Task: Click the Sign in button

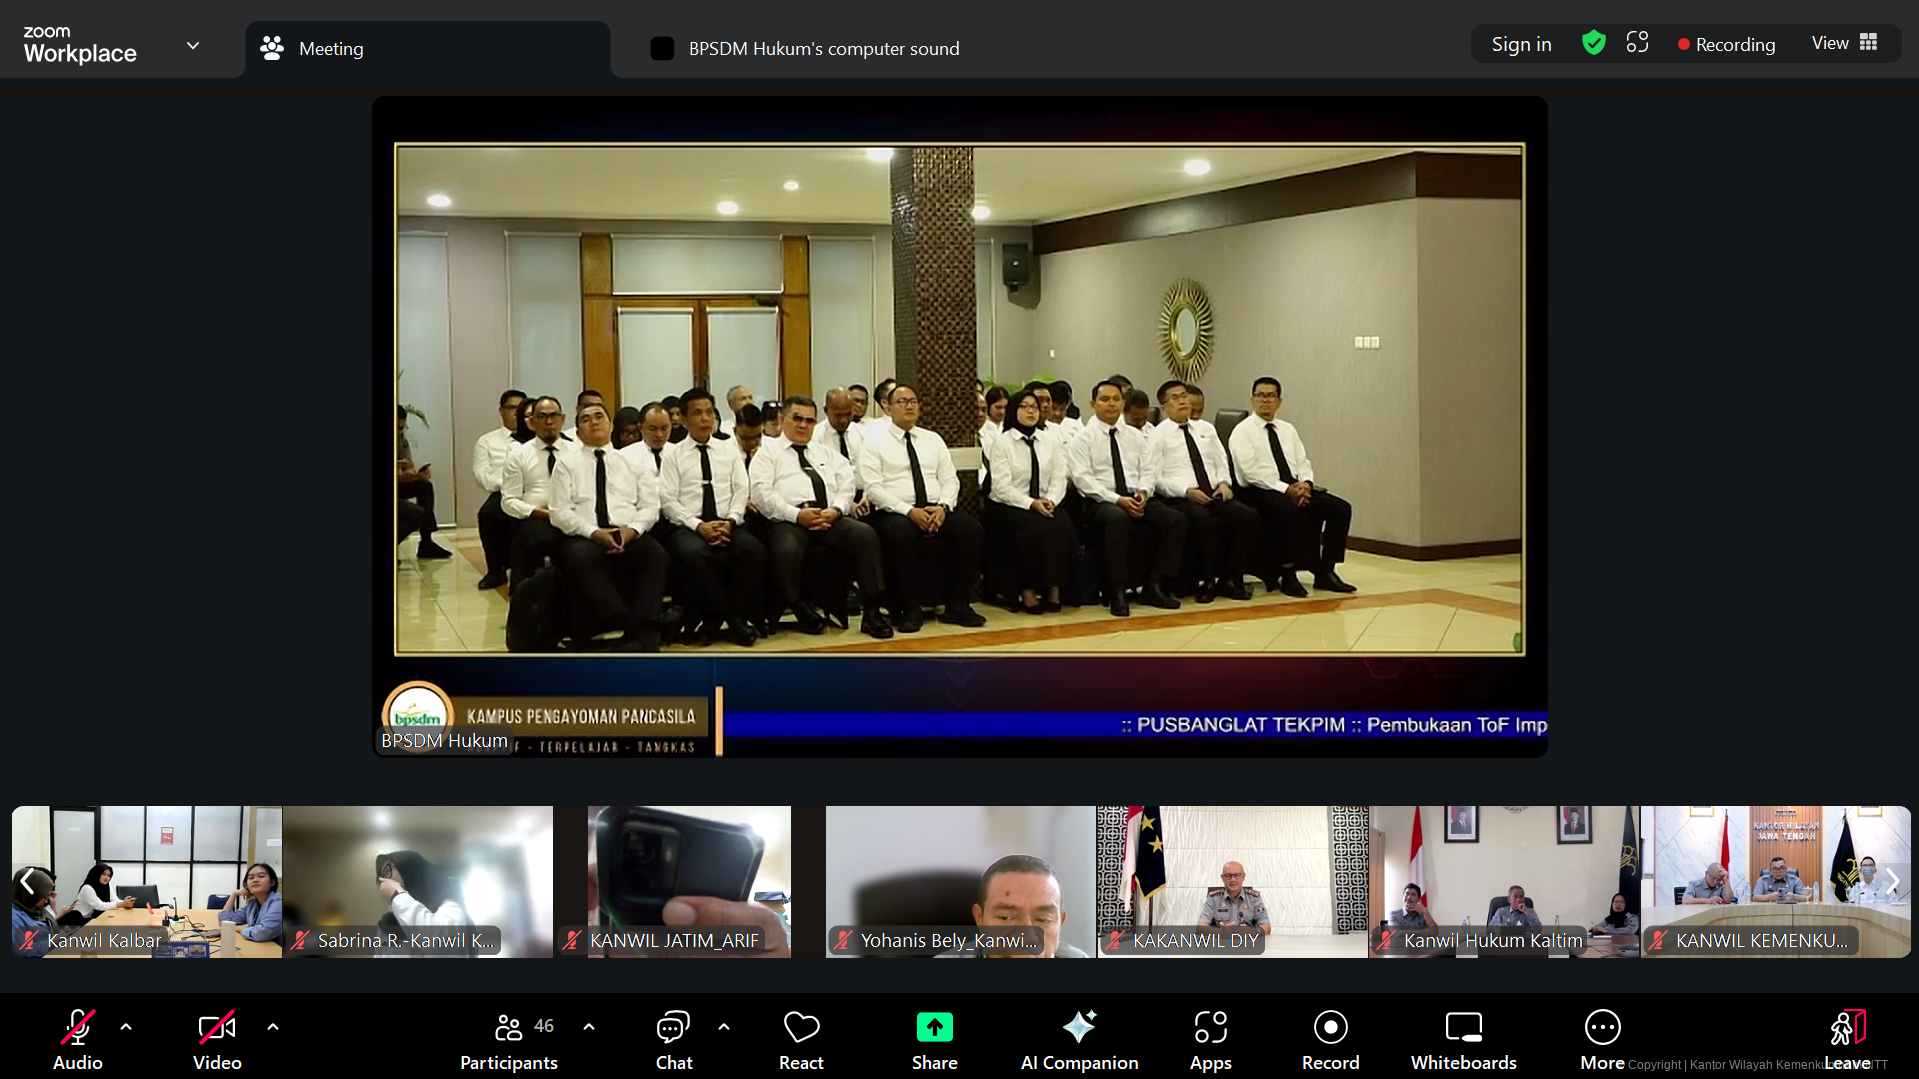Action: click(1521, 44)
